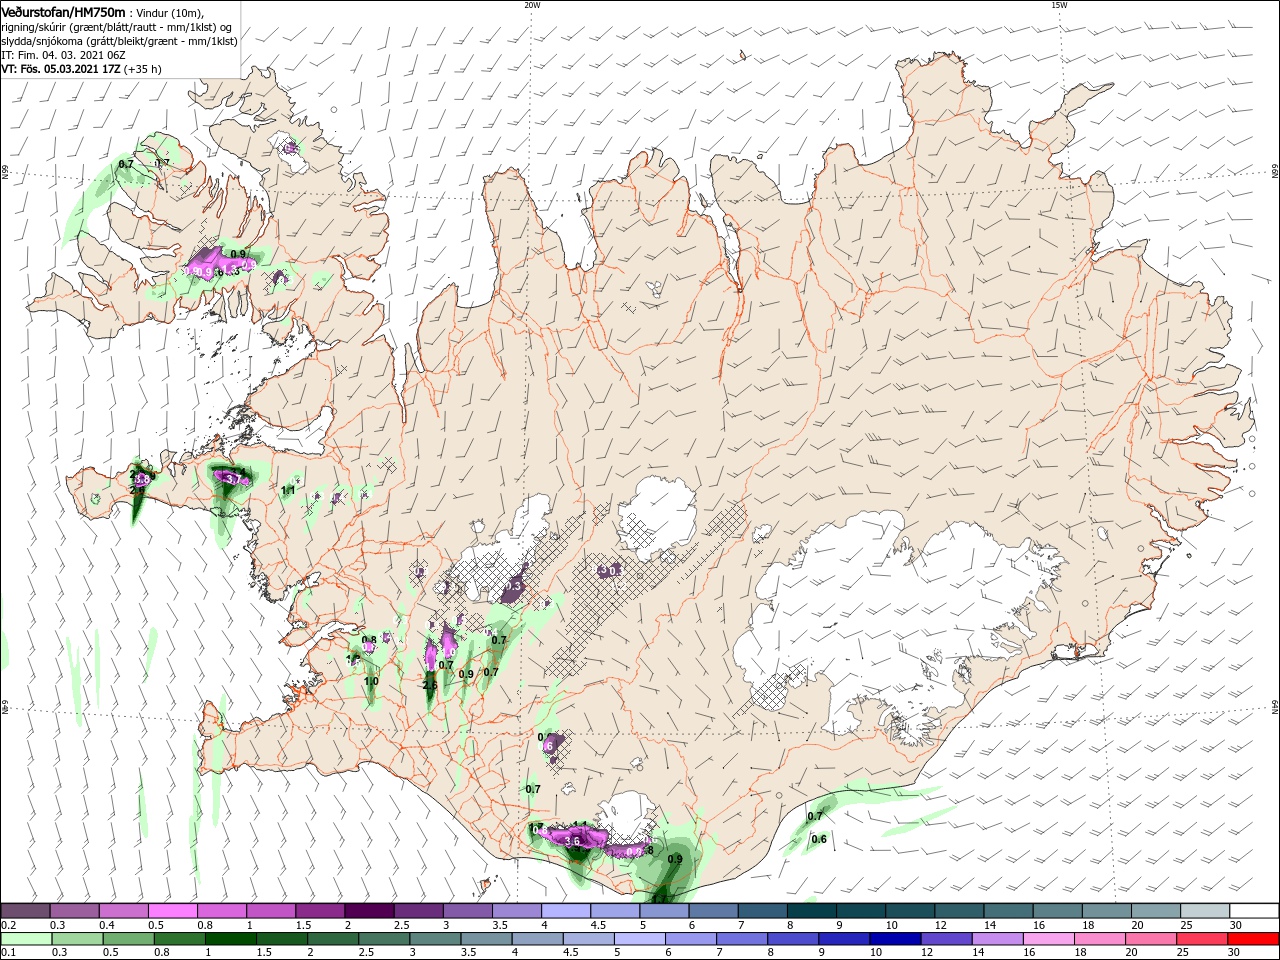1280x960 pixels.
Task: Click the rain scale swatch between 20 and 25
Action: pos(1149,939)
